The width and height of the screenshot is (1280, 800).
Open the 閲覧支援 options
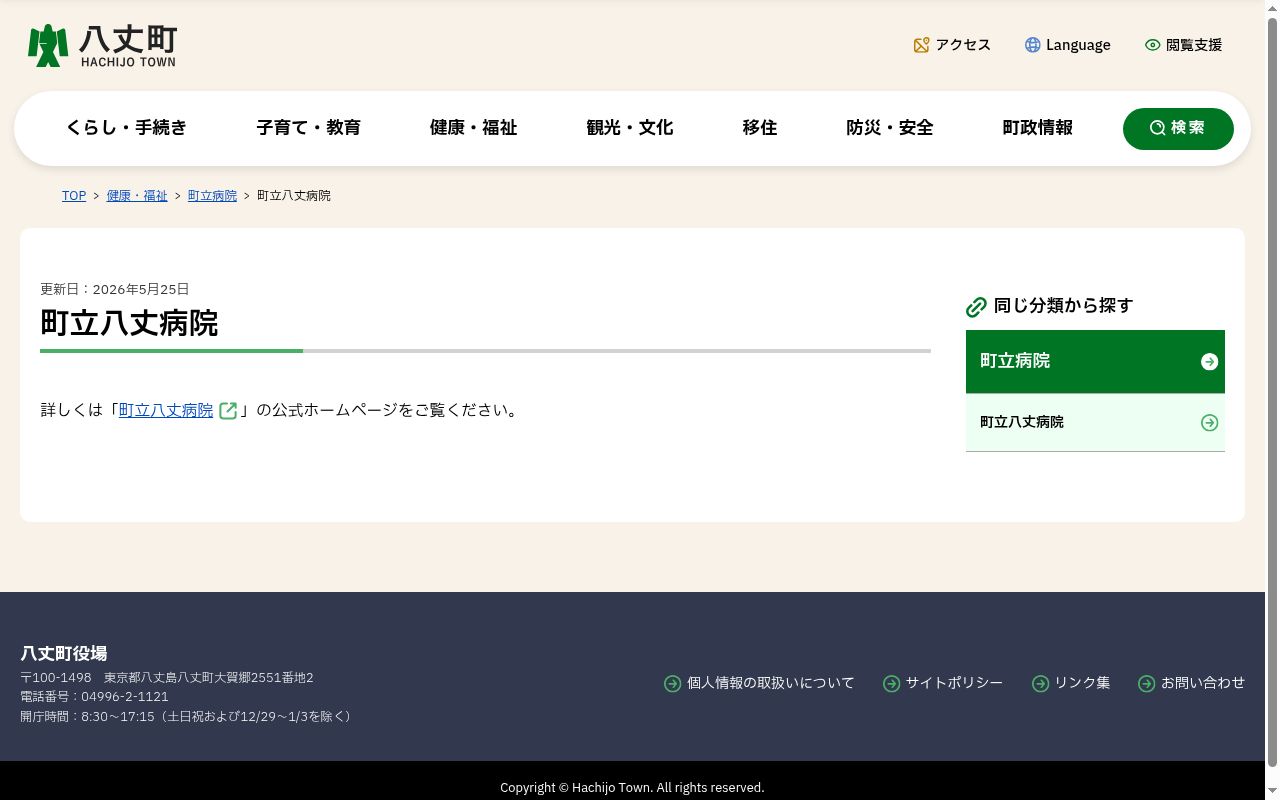[x=1183, y=45]
